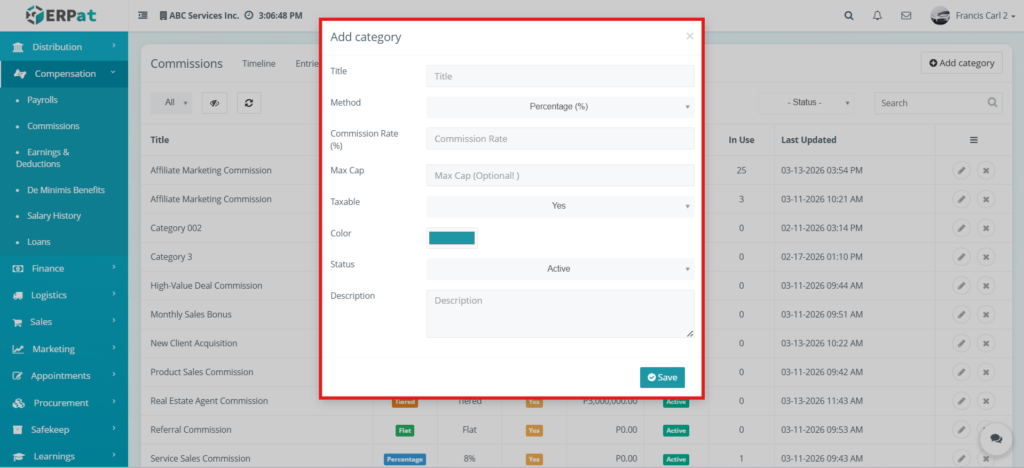The height and width of the screenshot is (468, 1024).
Task: Delete the Product Sales Commission row
Action: pyautogui.click(x=986, y=371)
